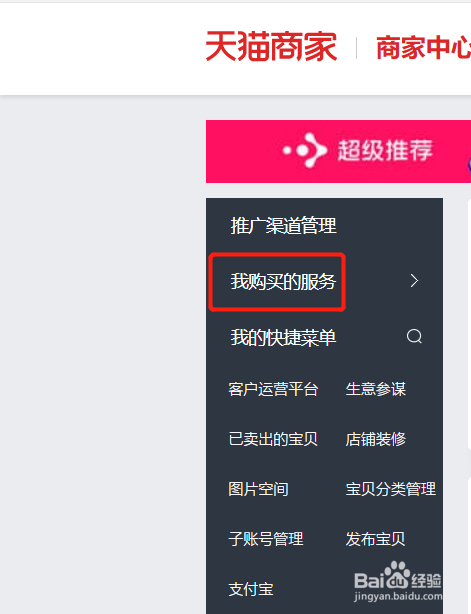
Task: Open 支付宝 shortcut
Action: pos(251,589)
